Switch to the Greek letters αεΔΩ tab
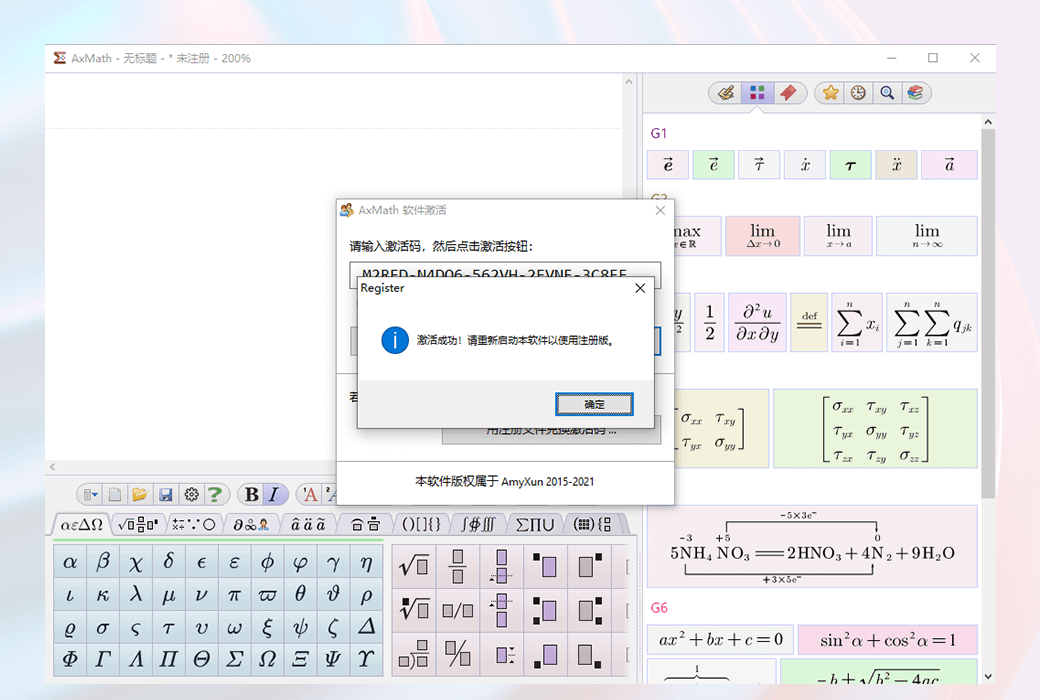This screenshot has width=1040, height=700. [82, 522]
